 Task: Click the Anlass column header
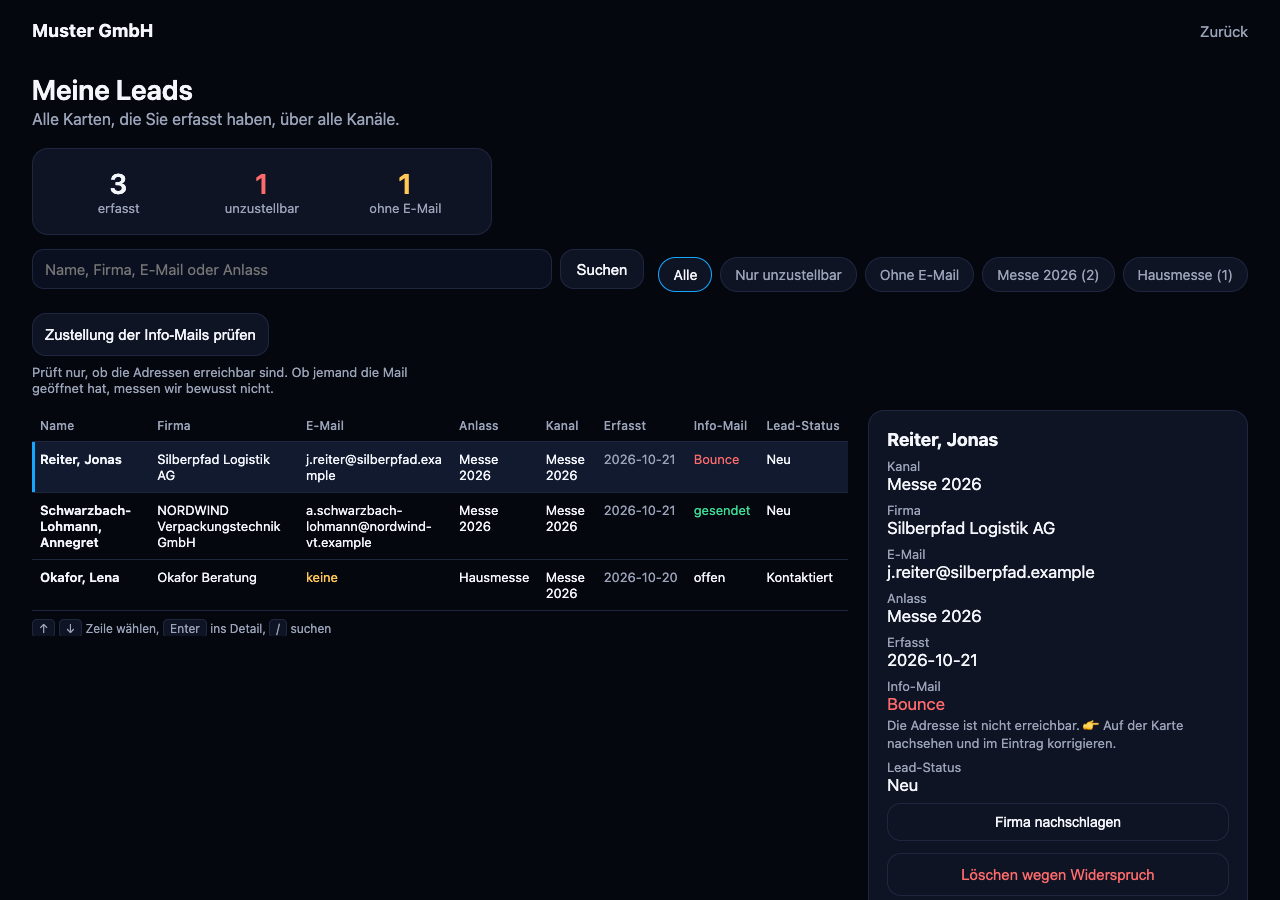pyautogui.click(x=479, y=426)
